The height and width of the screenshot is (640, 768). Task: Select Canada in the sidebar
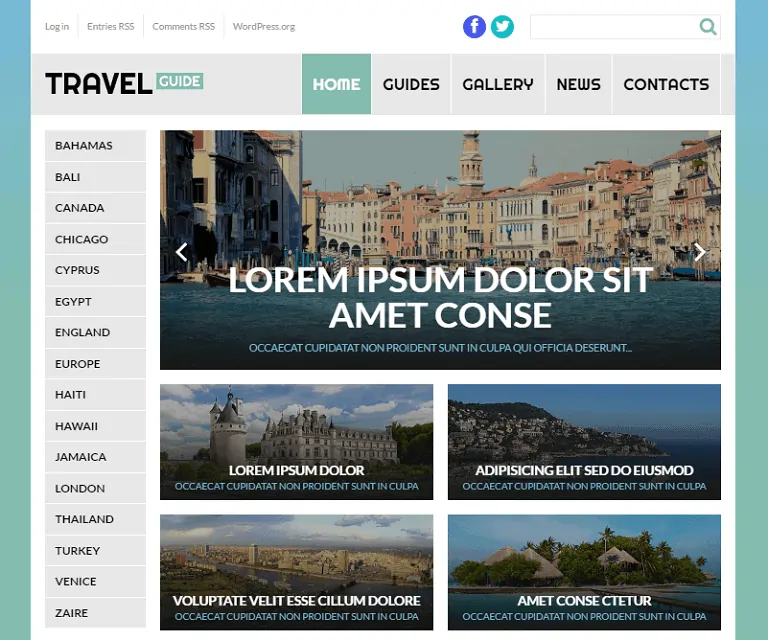click(x=96, y=208)
